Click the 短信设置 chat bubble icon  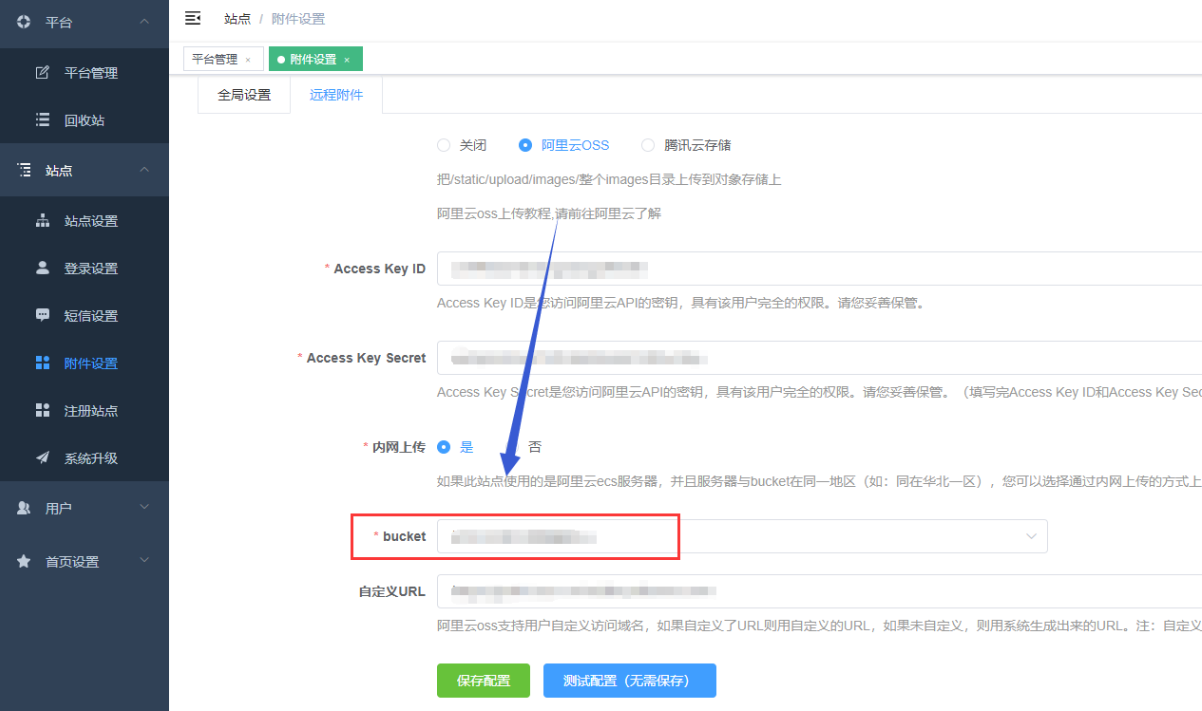click(x=43, y=315)
